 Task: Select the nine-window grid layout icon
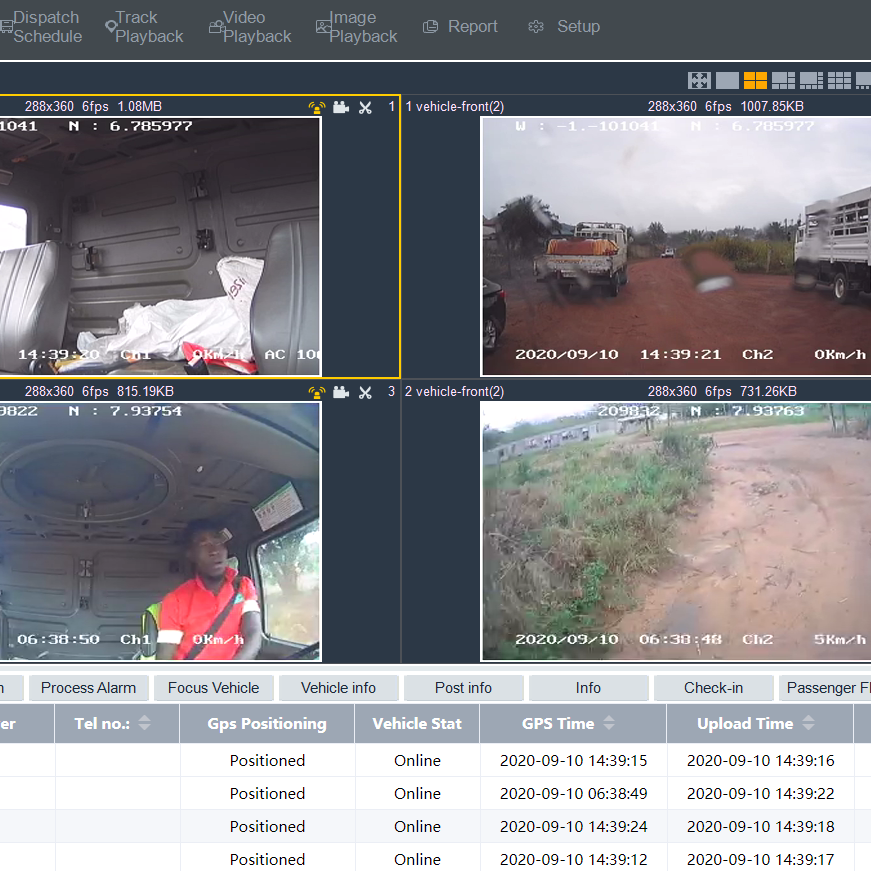tap(839, 81)
